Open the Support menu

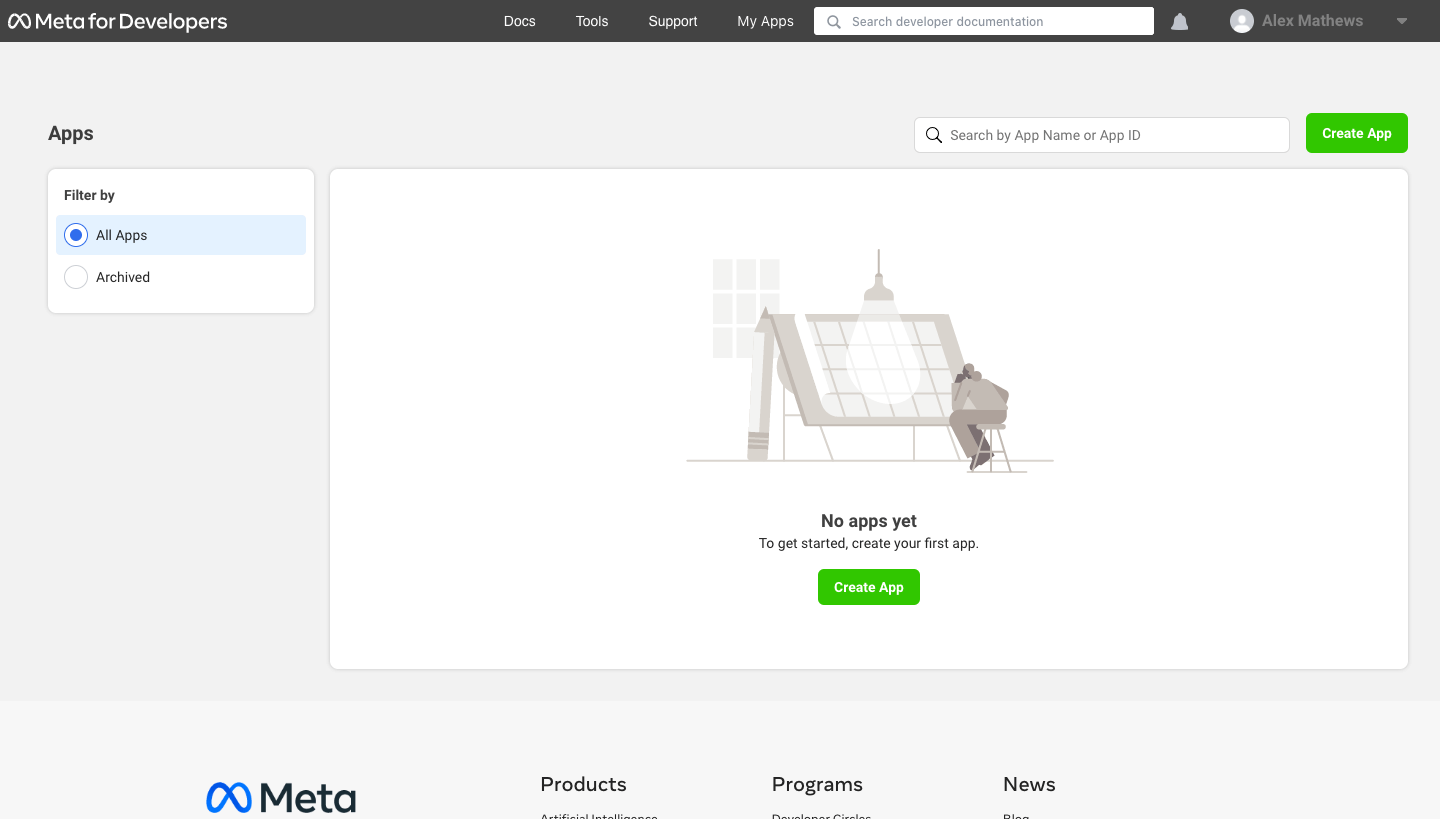(x=673, y=21)
